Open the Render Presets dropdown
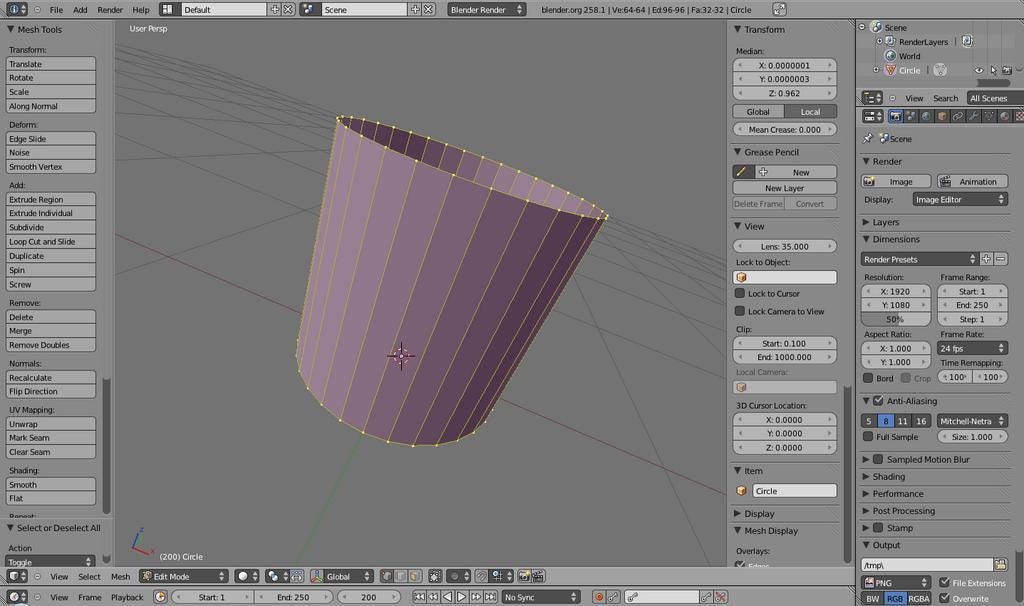1024x606 pixels. pyautogui.click(x=919, y=259)
